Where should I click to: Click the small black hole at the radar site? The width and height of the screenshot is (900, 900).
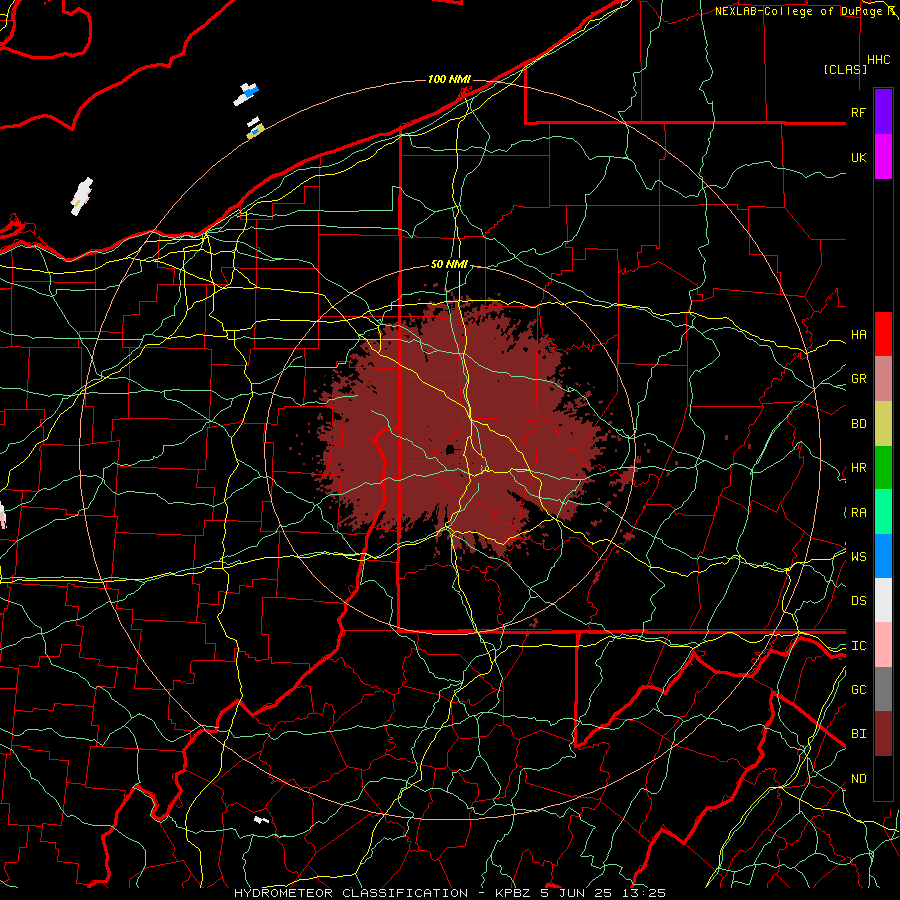point(451,449)
